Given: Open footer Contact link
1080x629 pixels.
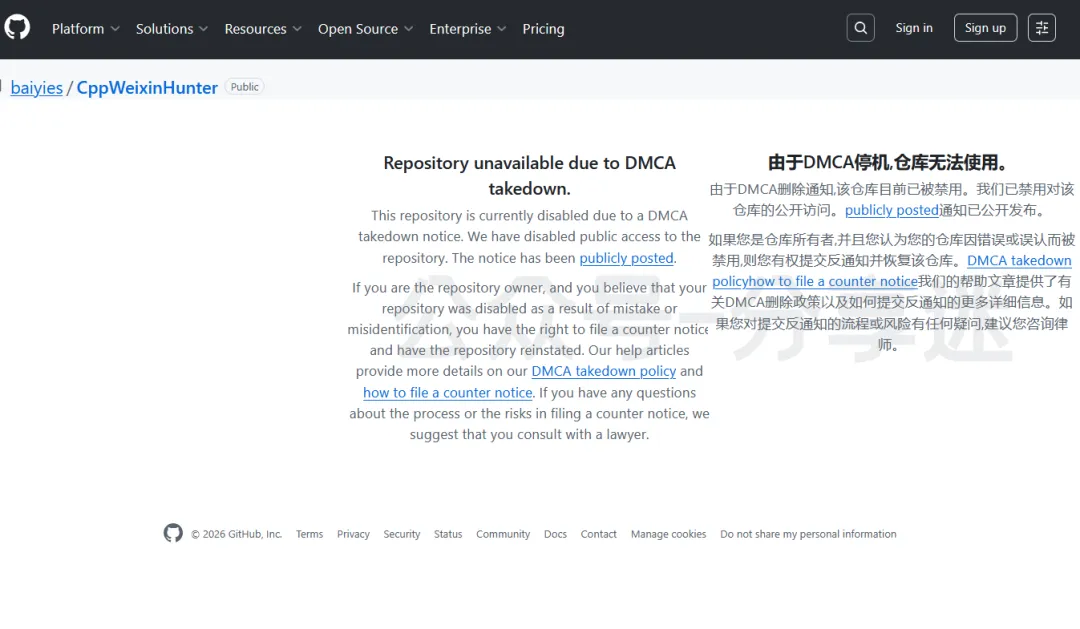Looking at the screenshot, I should point(599,534).
